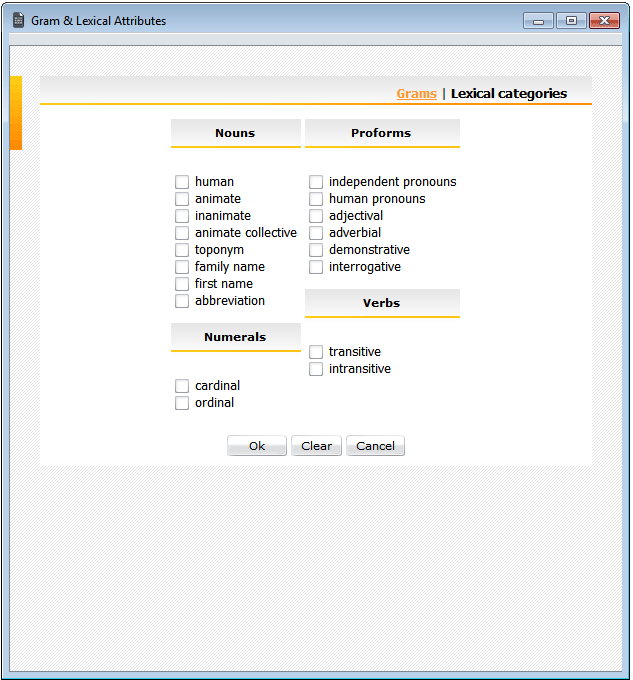Screen dimensions: 633x680
Task: Click the window's document icon in title bar
Action: point(18,20)
